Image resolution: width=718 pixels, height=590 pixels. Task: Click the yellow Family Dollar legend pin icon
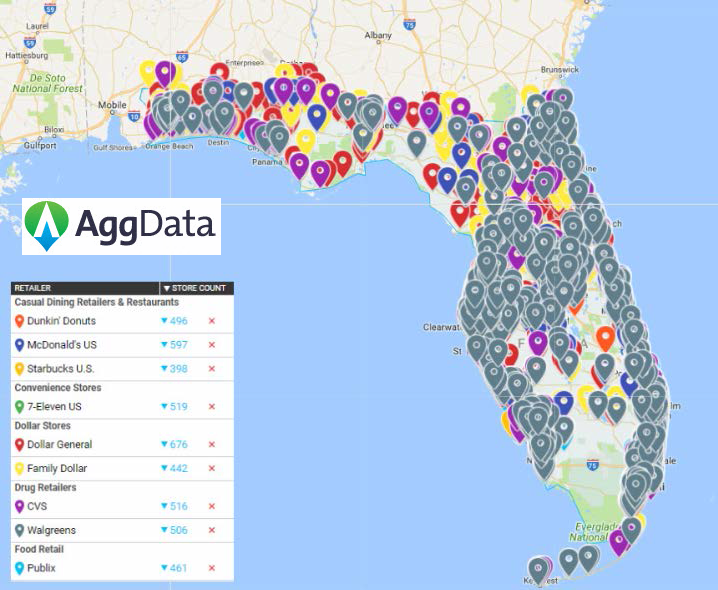[x=19, y=469]
